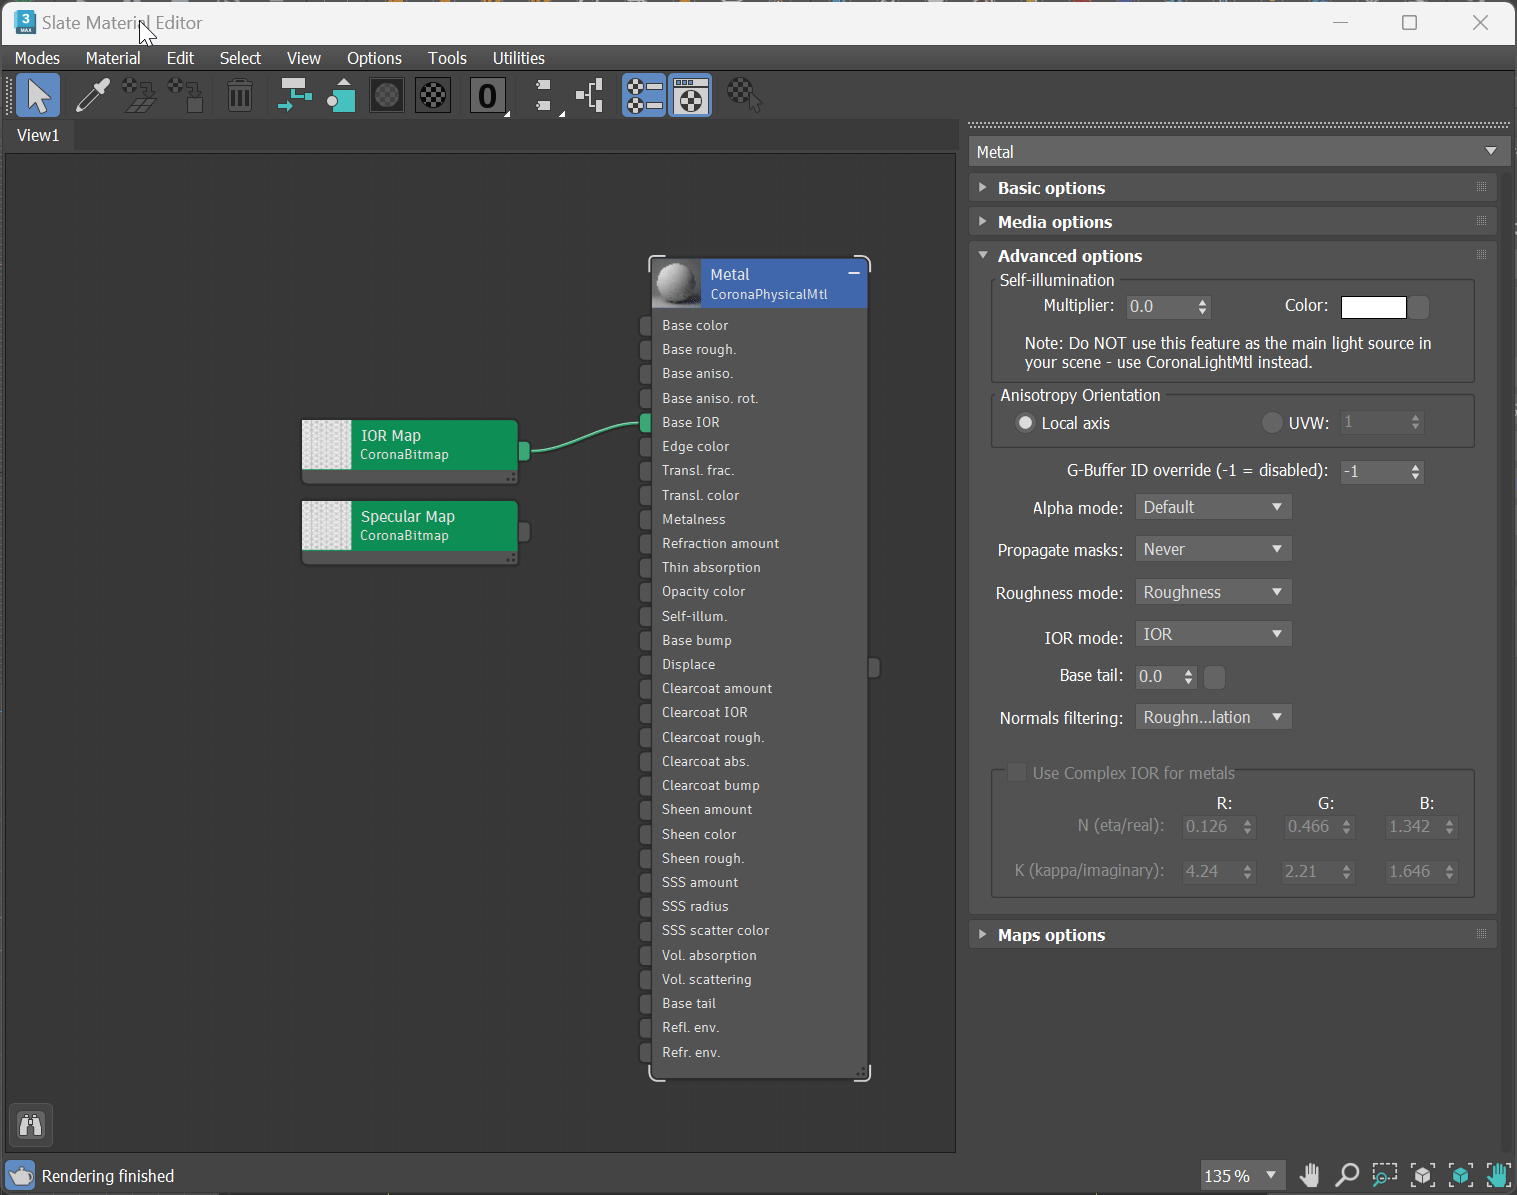
Task: Enable Use Complex IOR for metals
Action: (x=1017, y=772)
